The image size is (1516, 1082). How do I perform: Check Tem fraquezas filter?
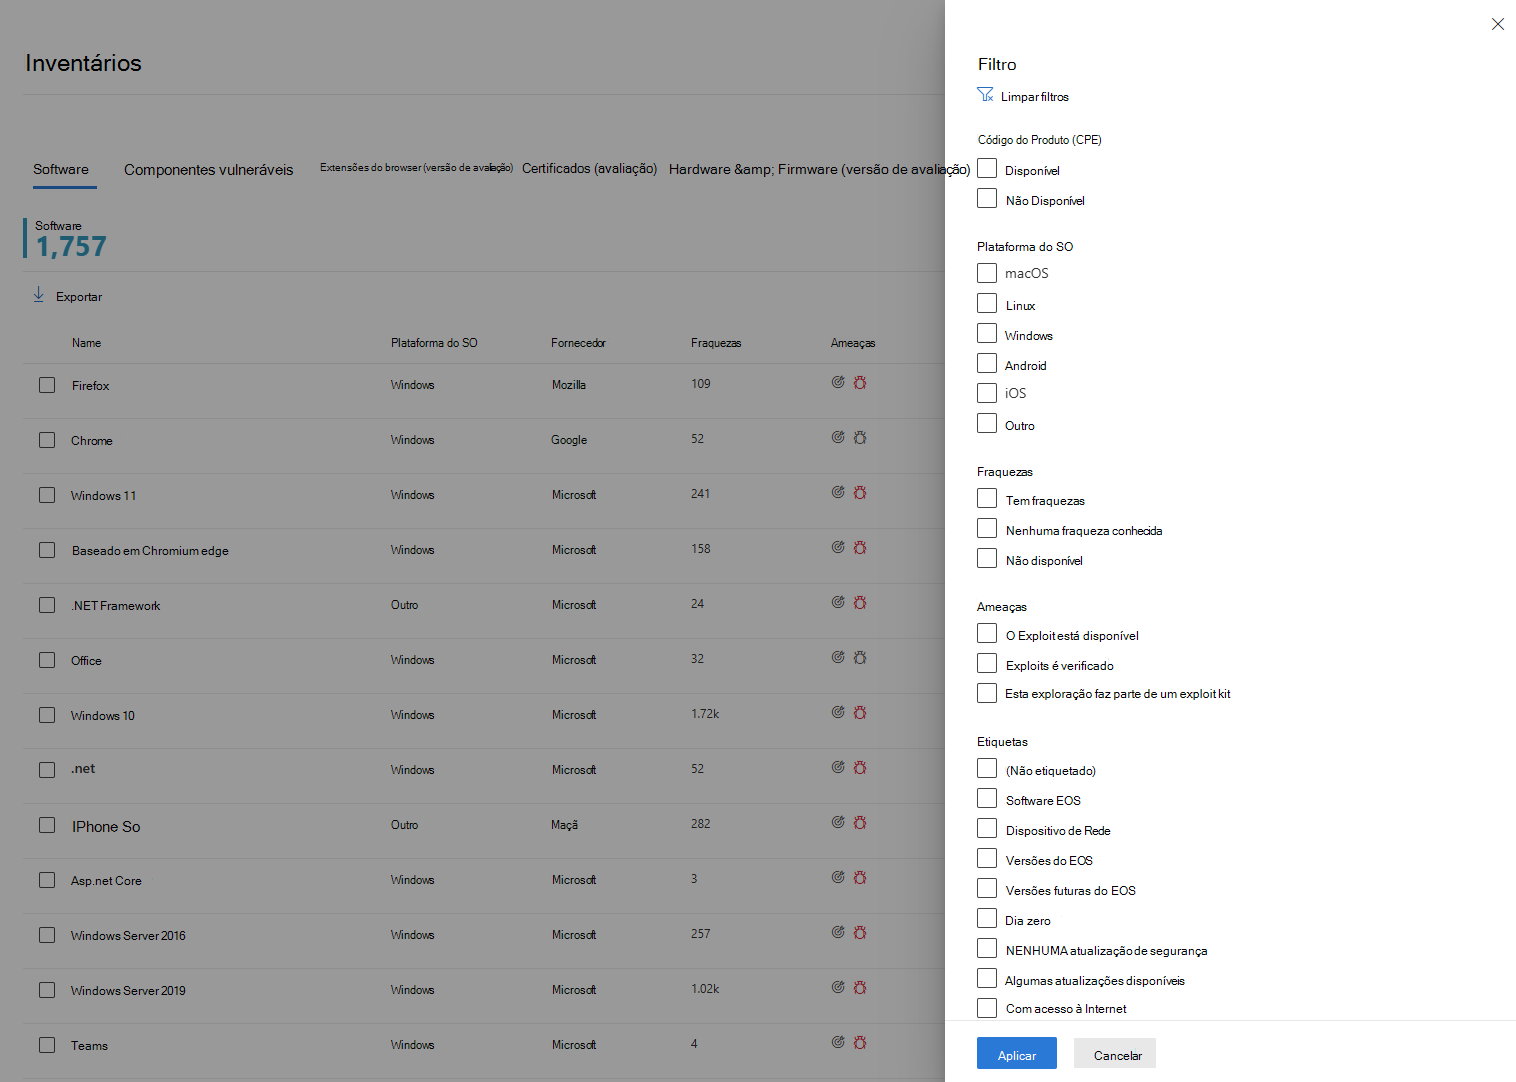coord(987,498)
